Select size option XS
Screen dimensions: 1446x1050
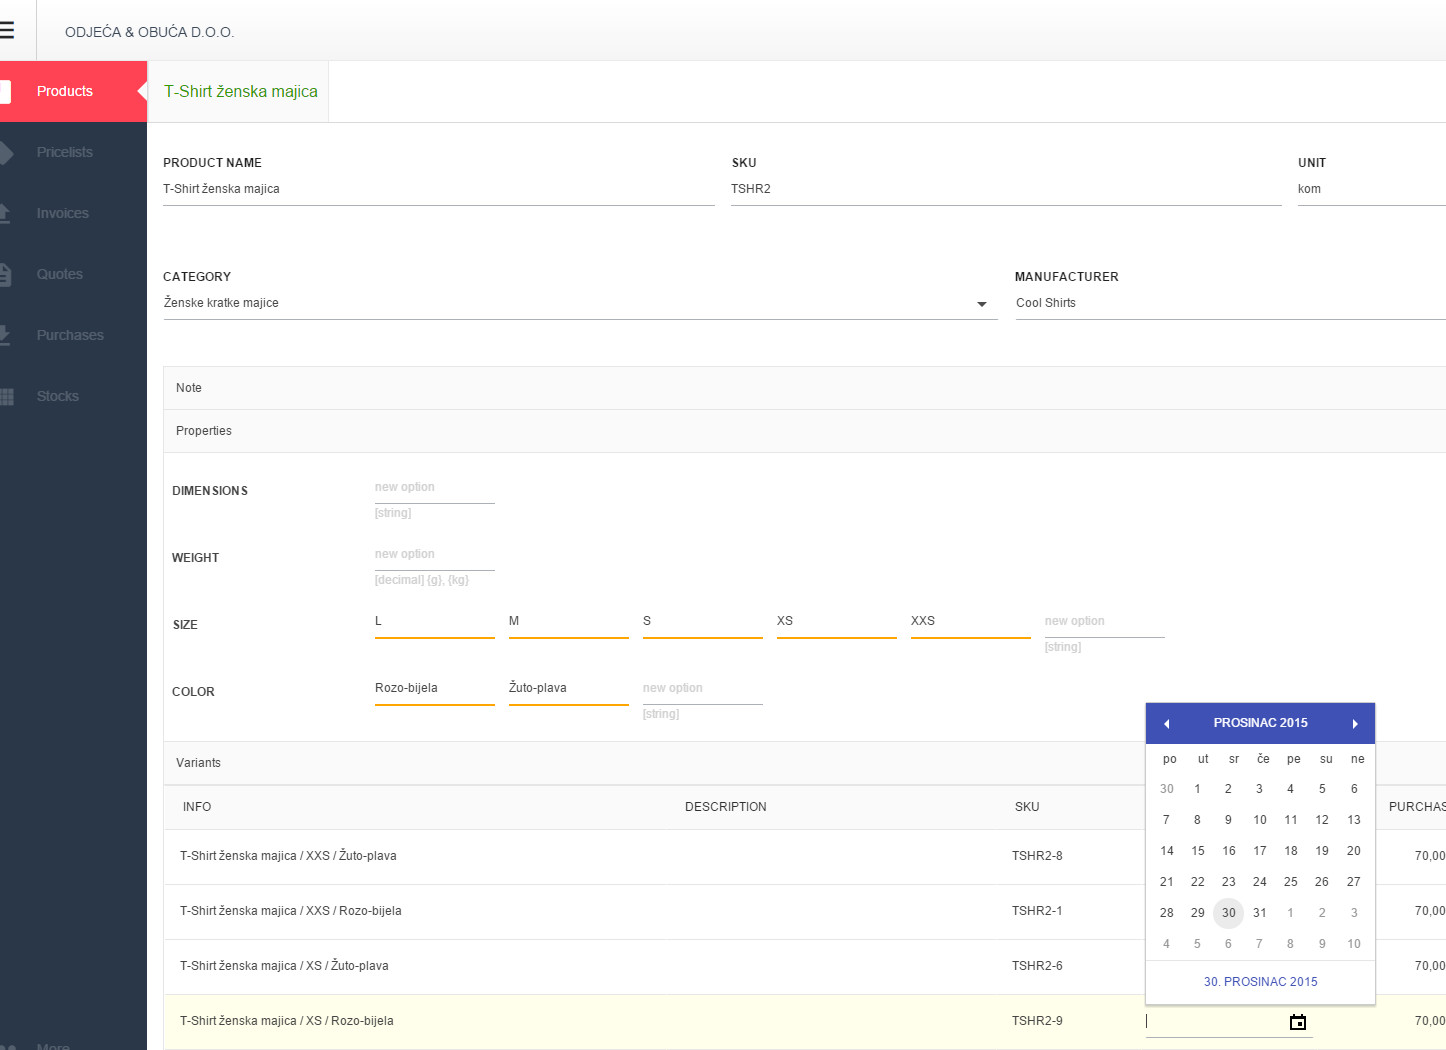click(837, 622)
